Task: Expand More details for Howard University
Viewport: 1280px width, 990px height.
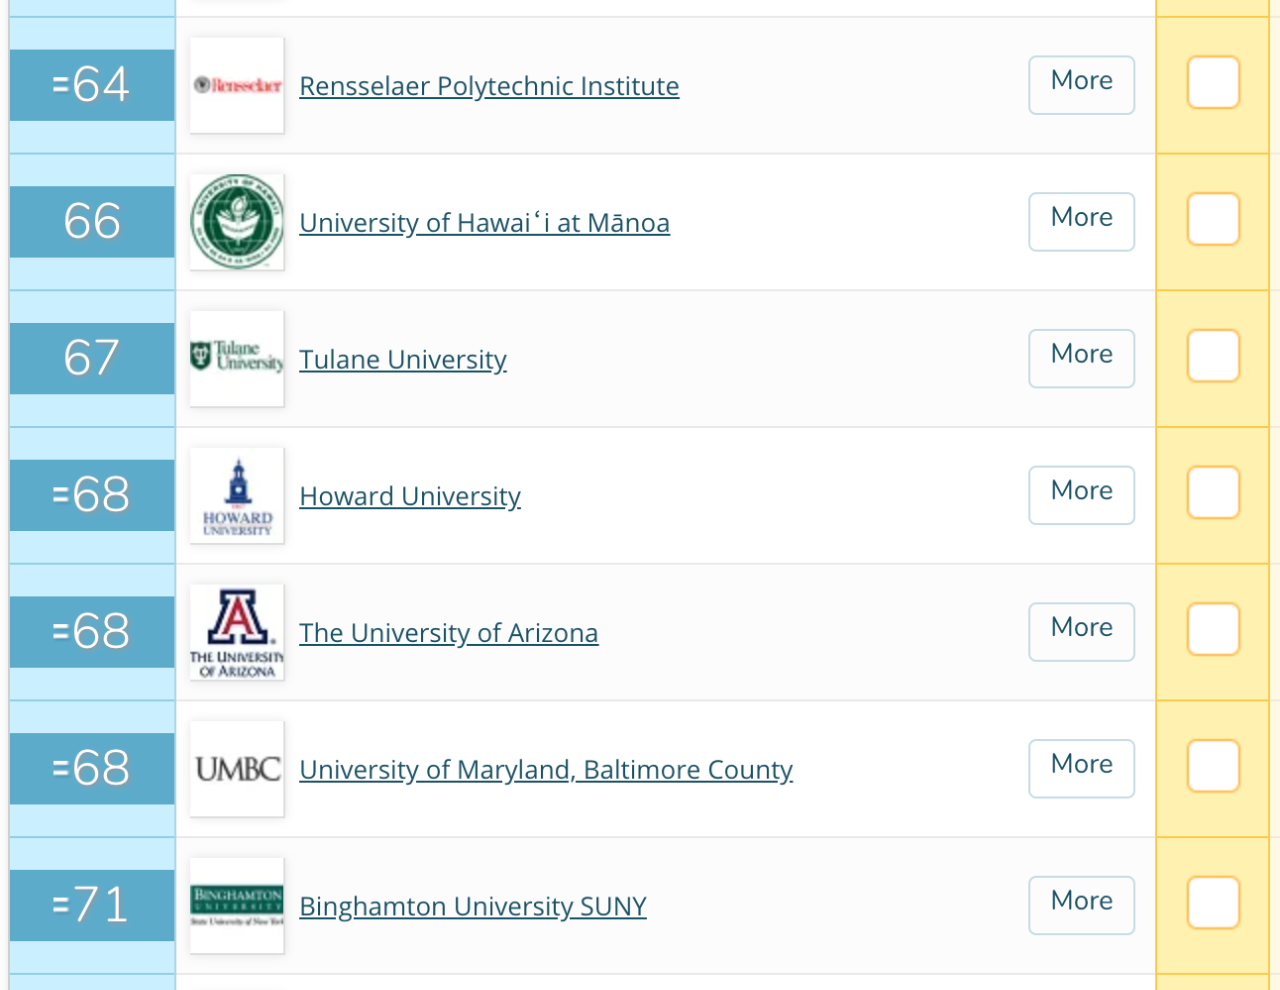Action: [x=1081, y=494]
